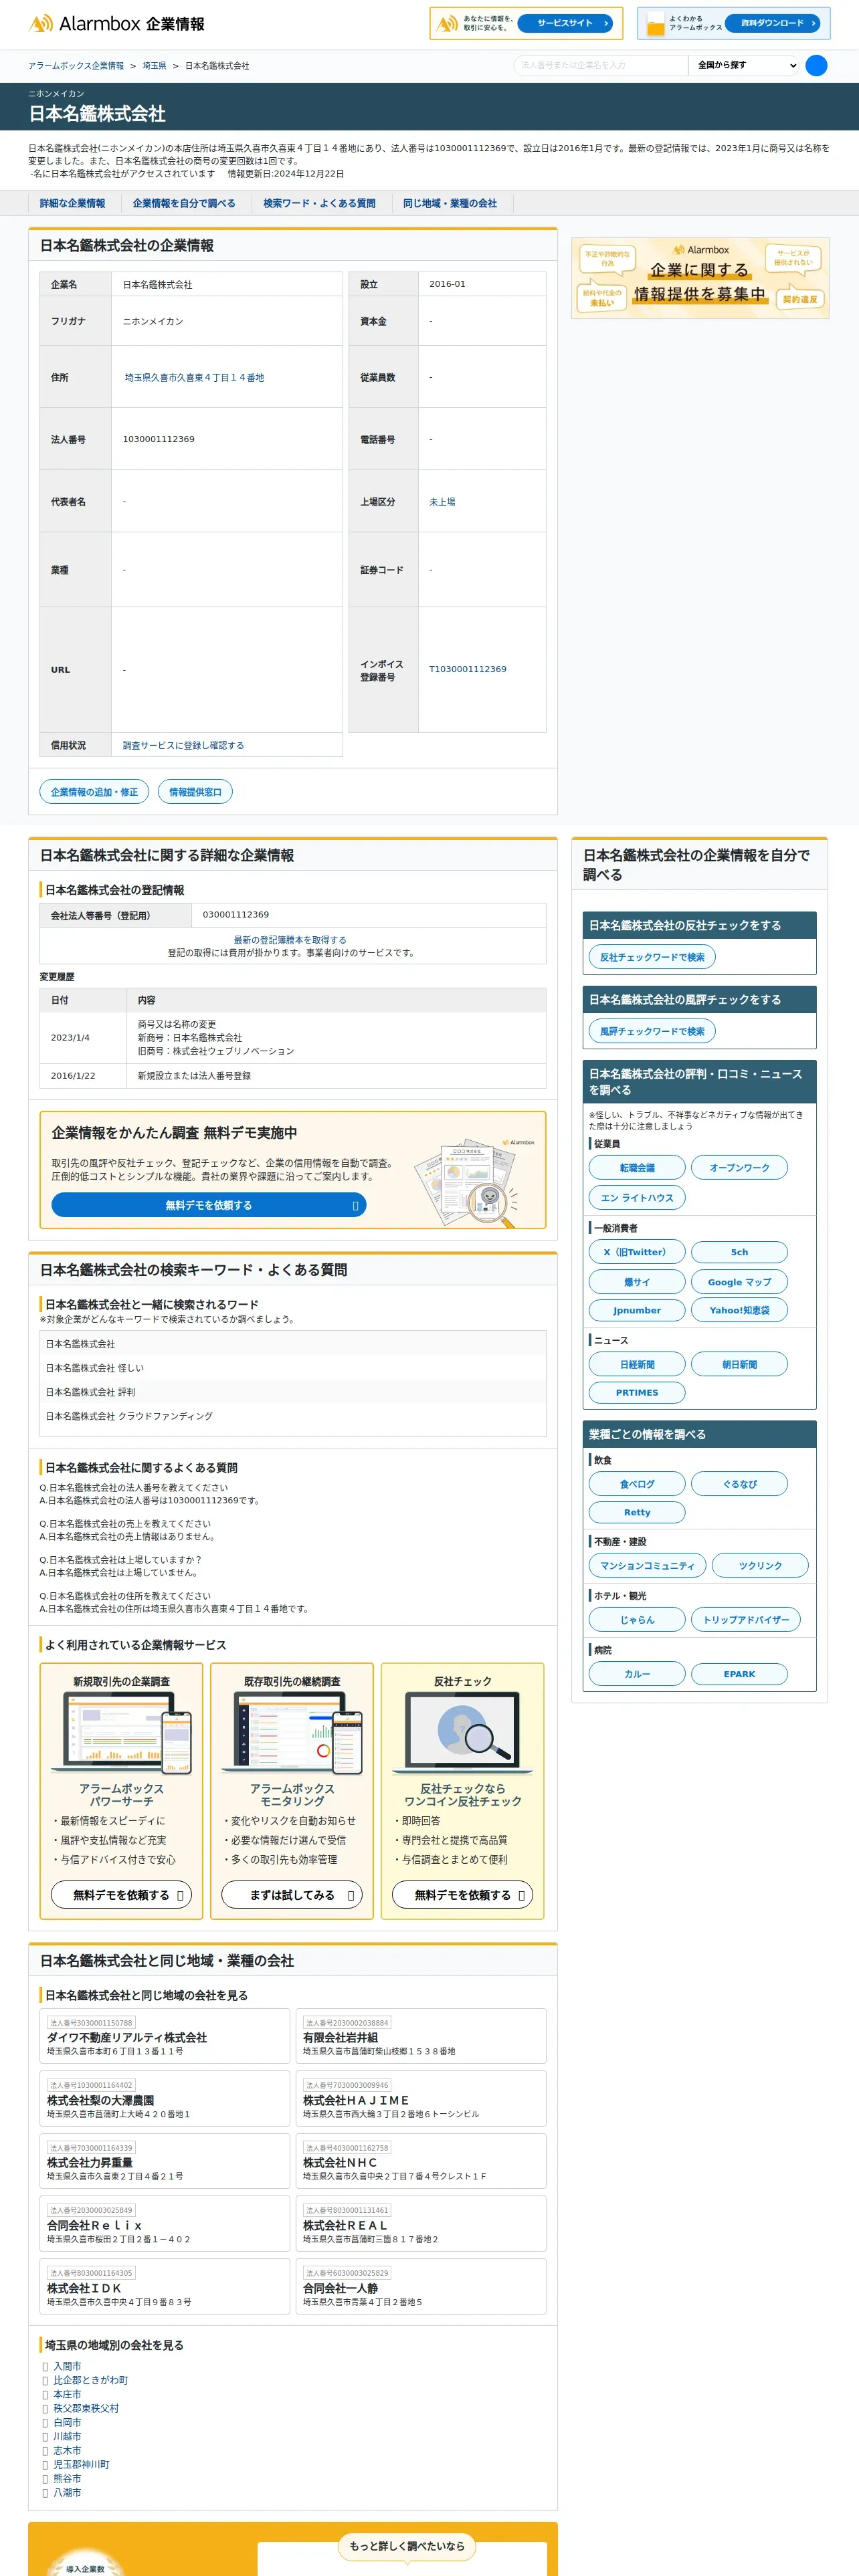Click the 企業情報の追加・修正 button

click(94, 792)
